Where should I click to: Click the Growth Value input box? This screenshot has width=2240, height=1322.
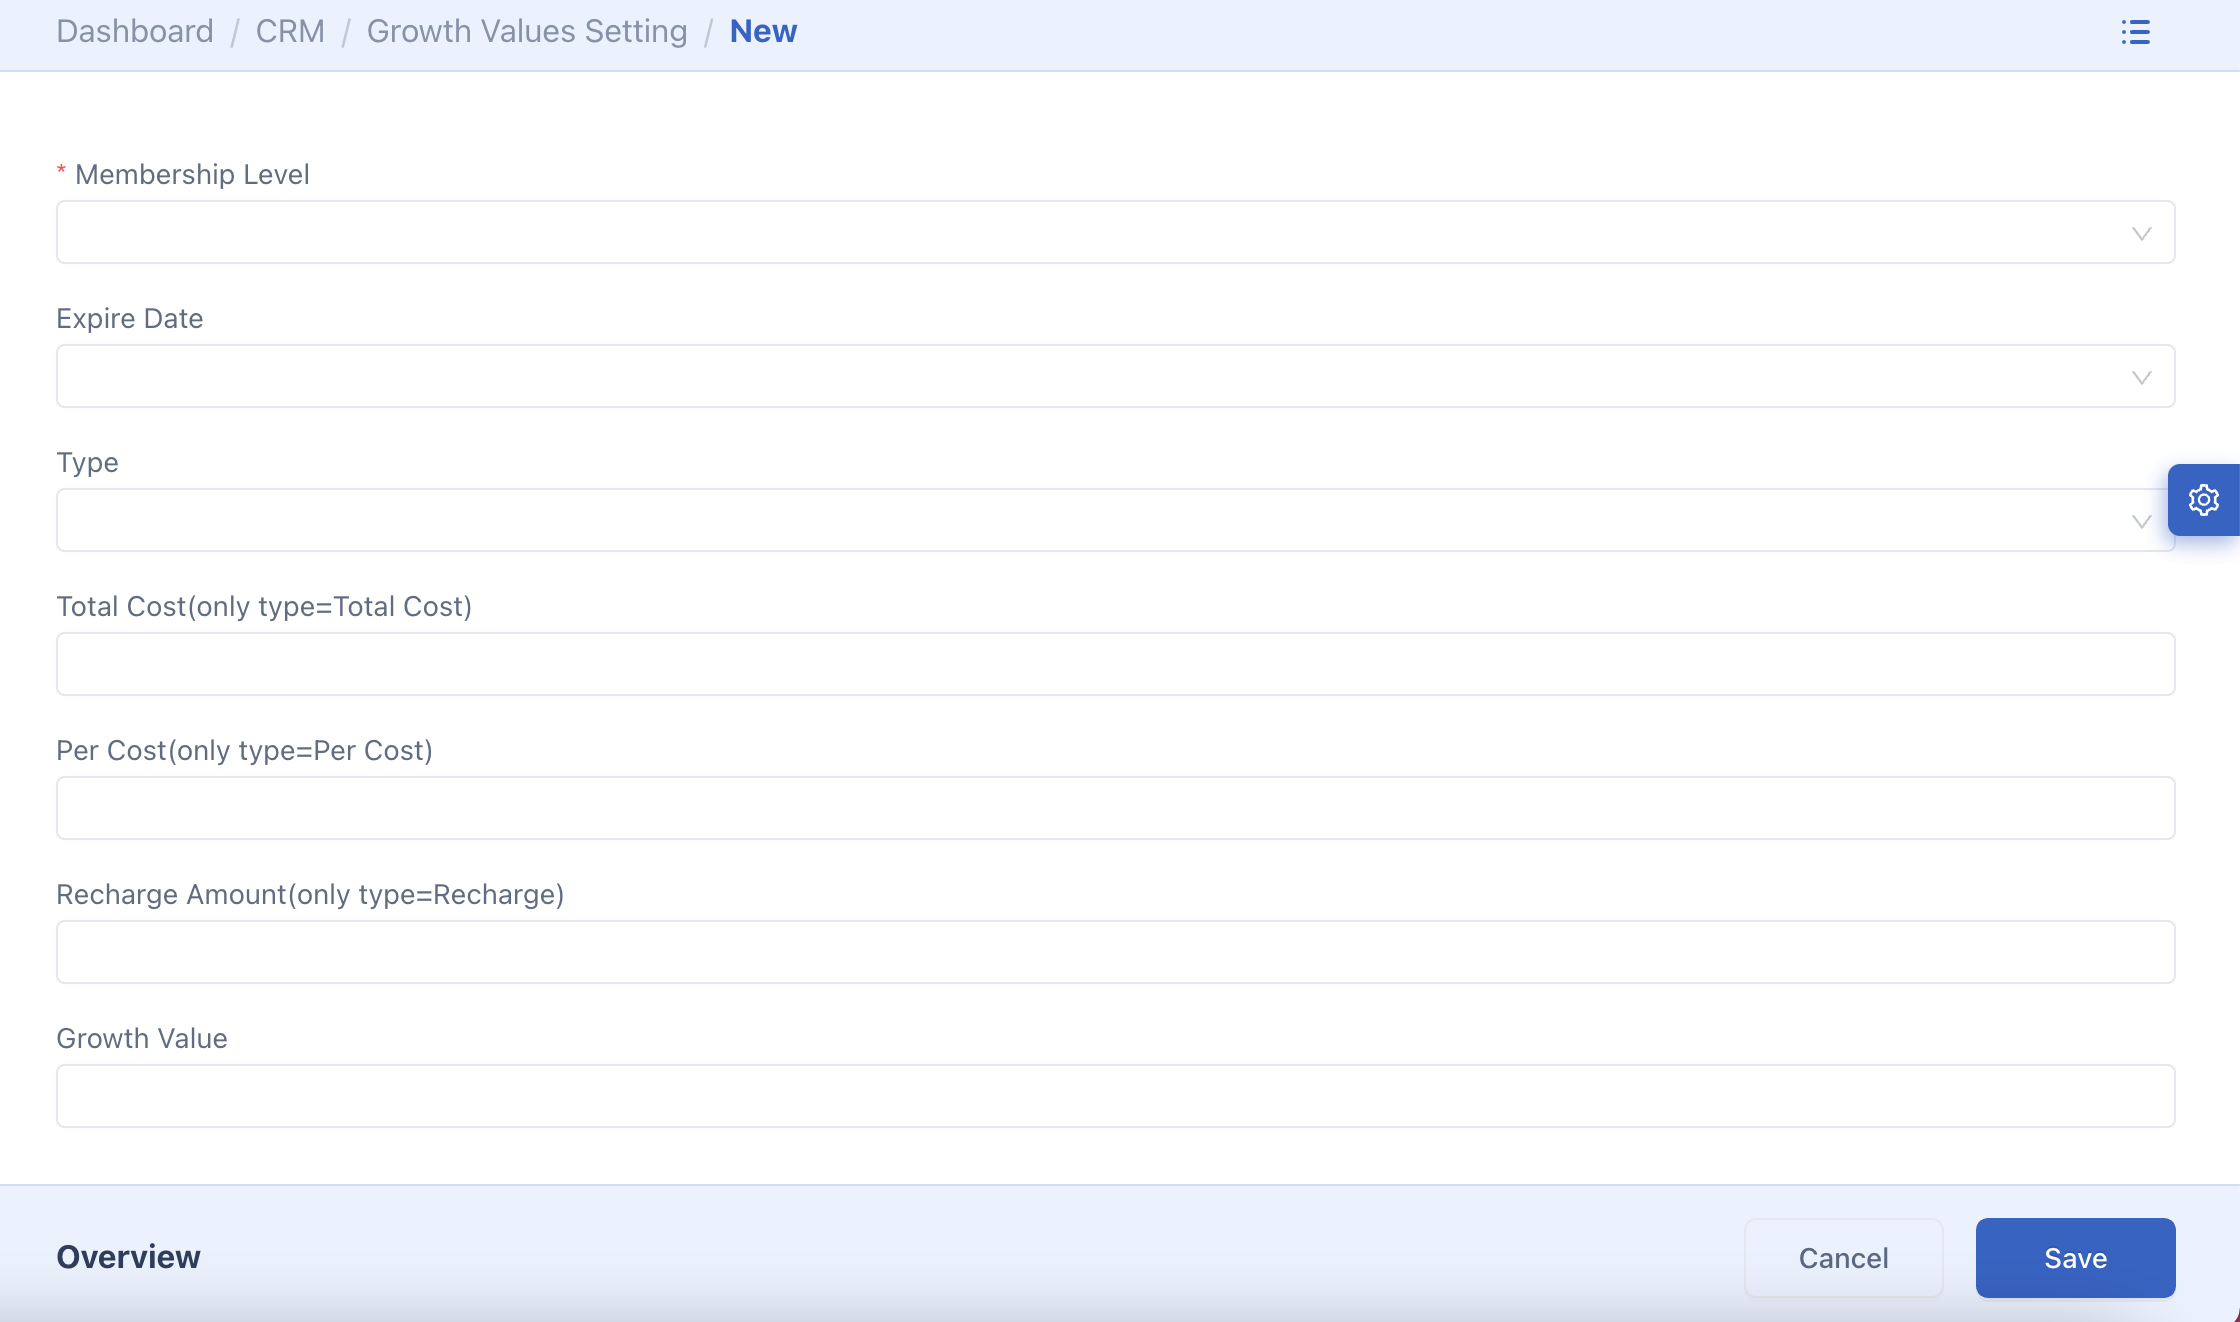click(1115, 1096)
